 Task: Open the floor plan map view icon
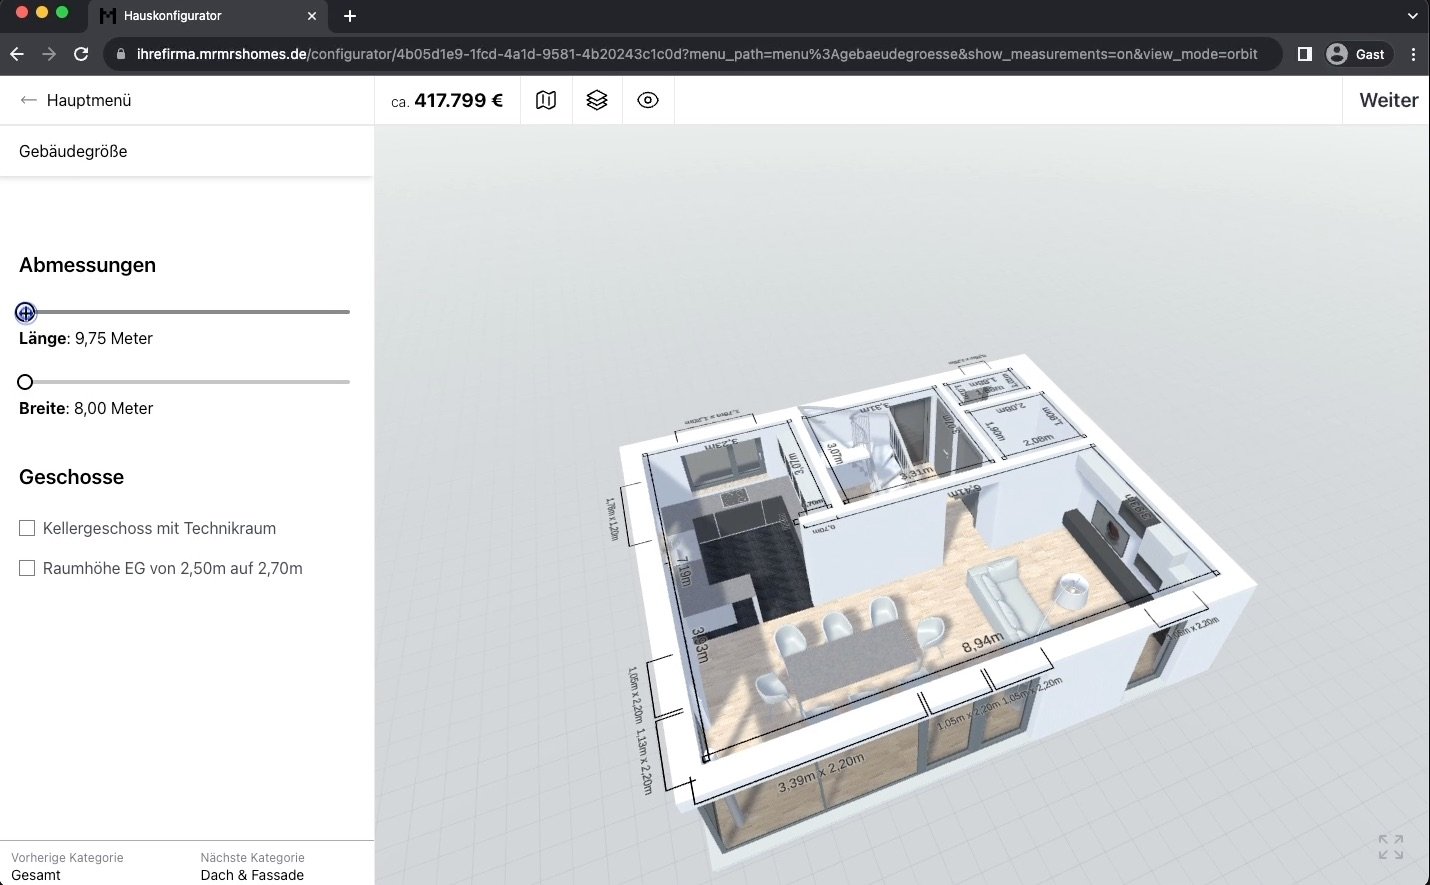546,100
